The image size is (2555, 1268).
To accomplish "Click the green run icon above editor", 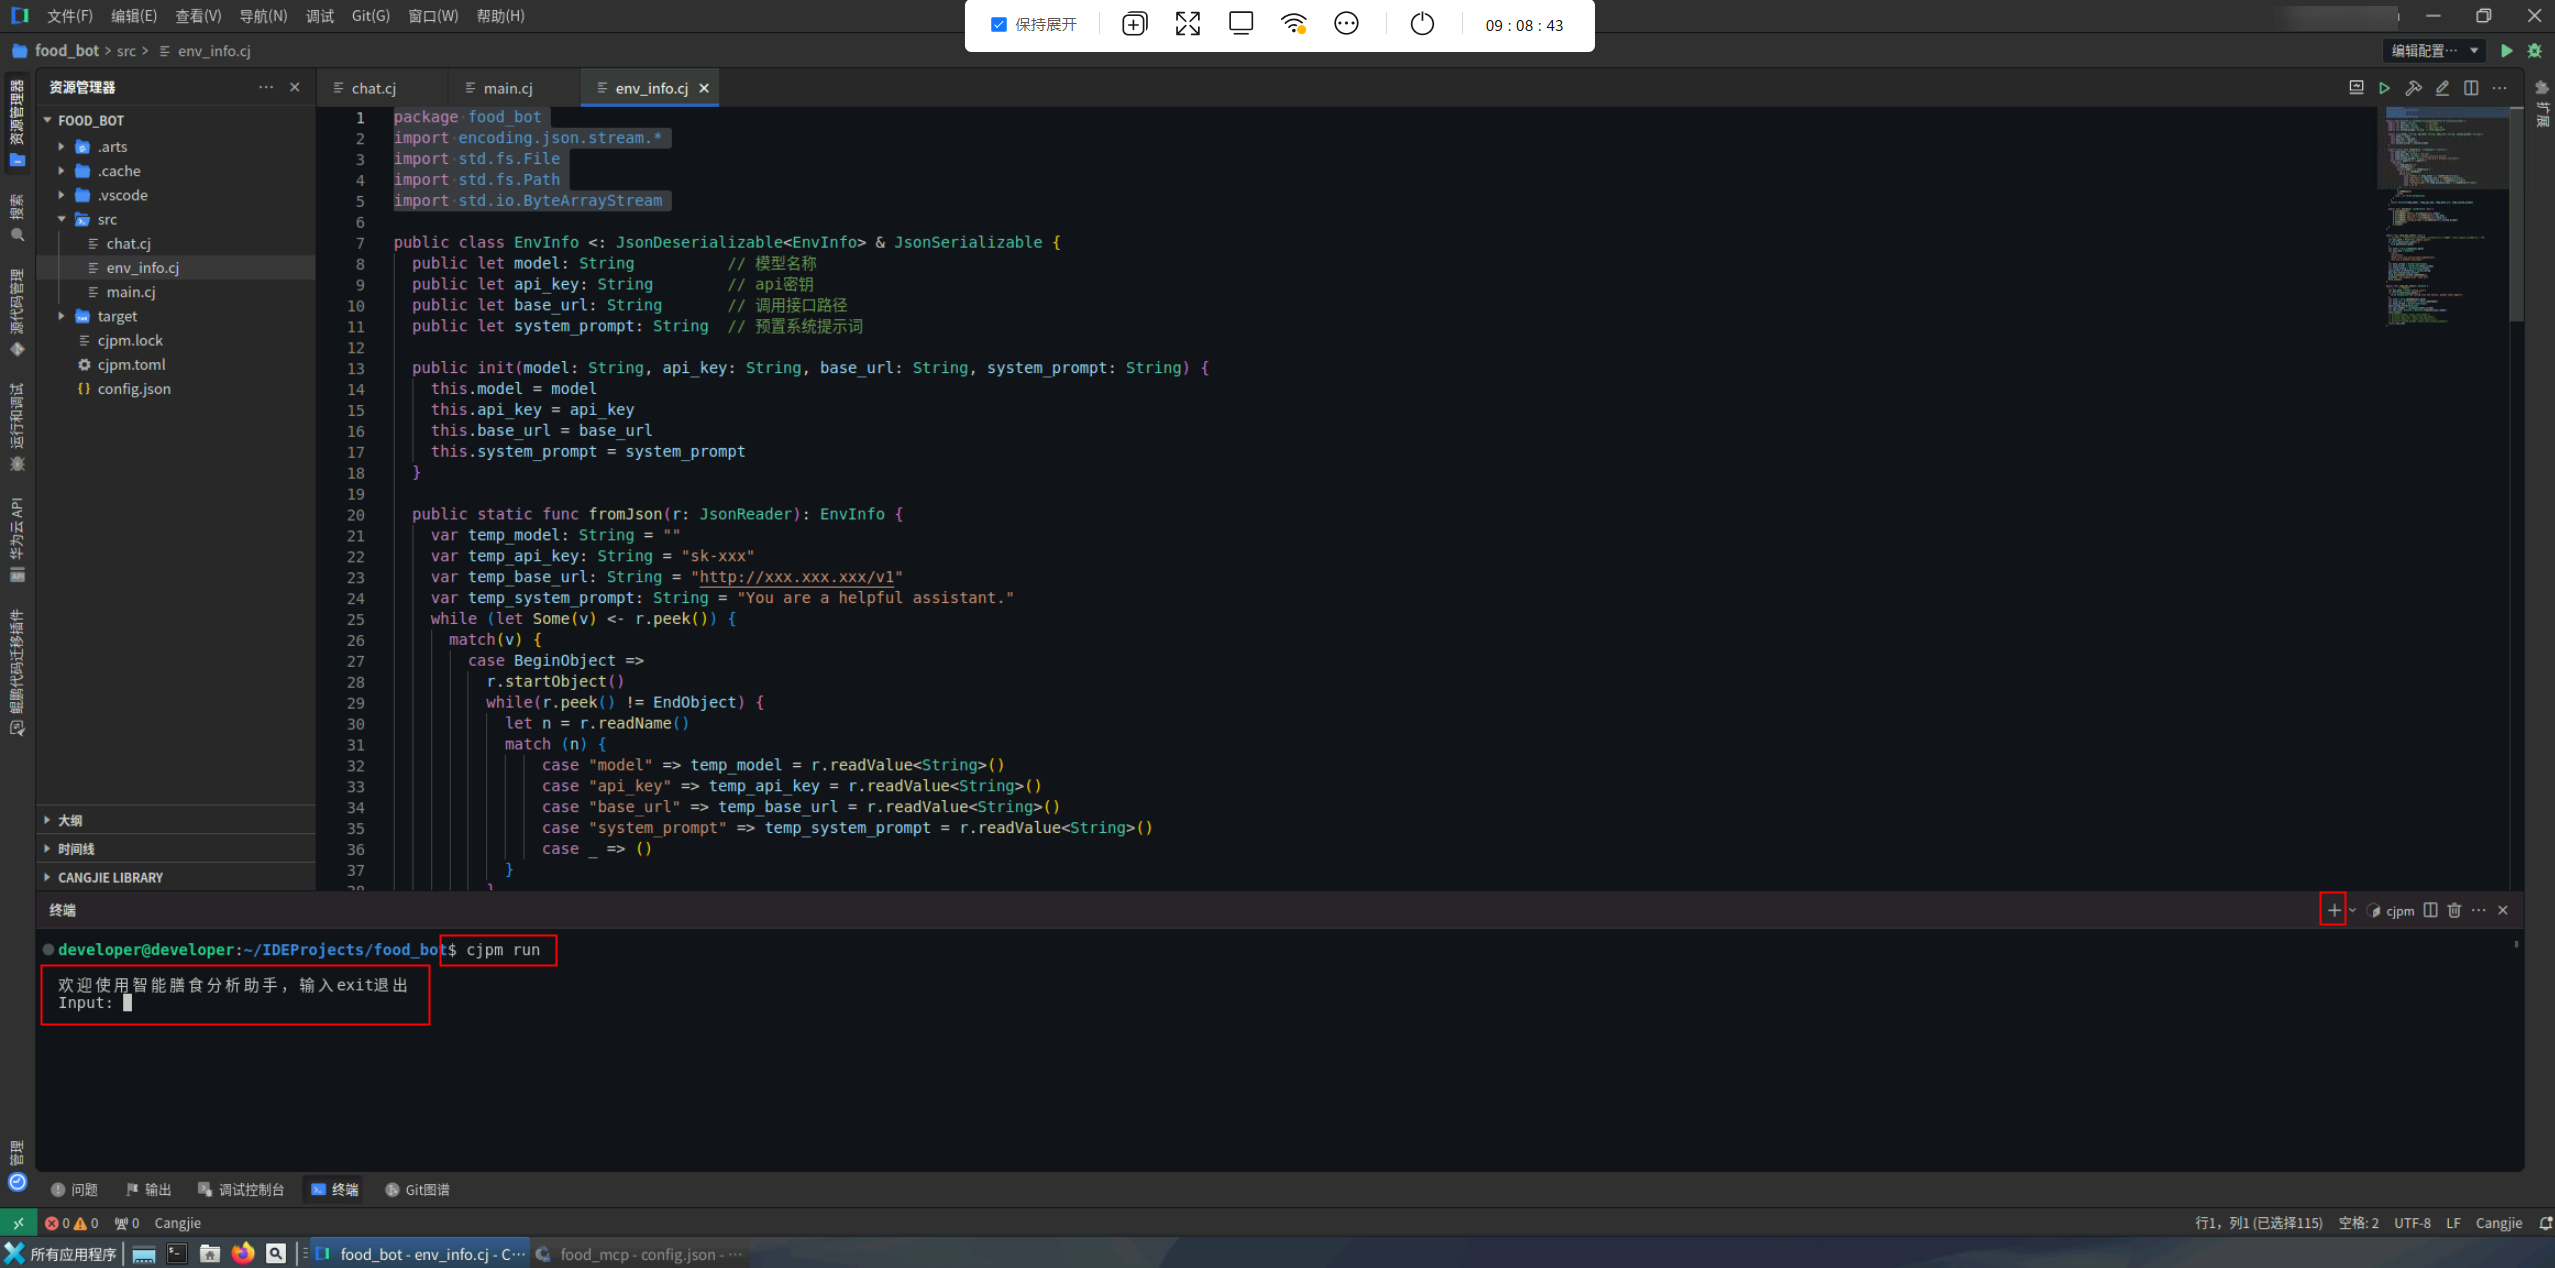I will [x=2506, y=51].
